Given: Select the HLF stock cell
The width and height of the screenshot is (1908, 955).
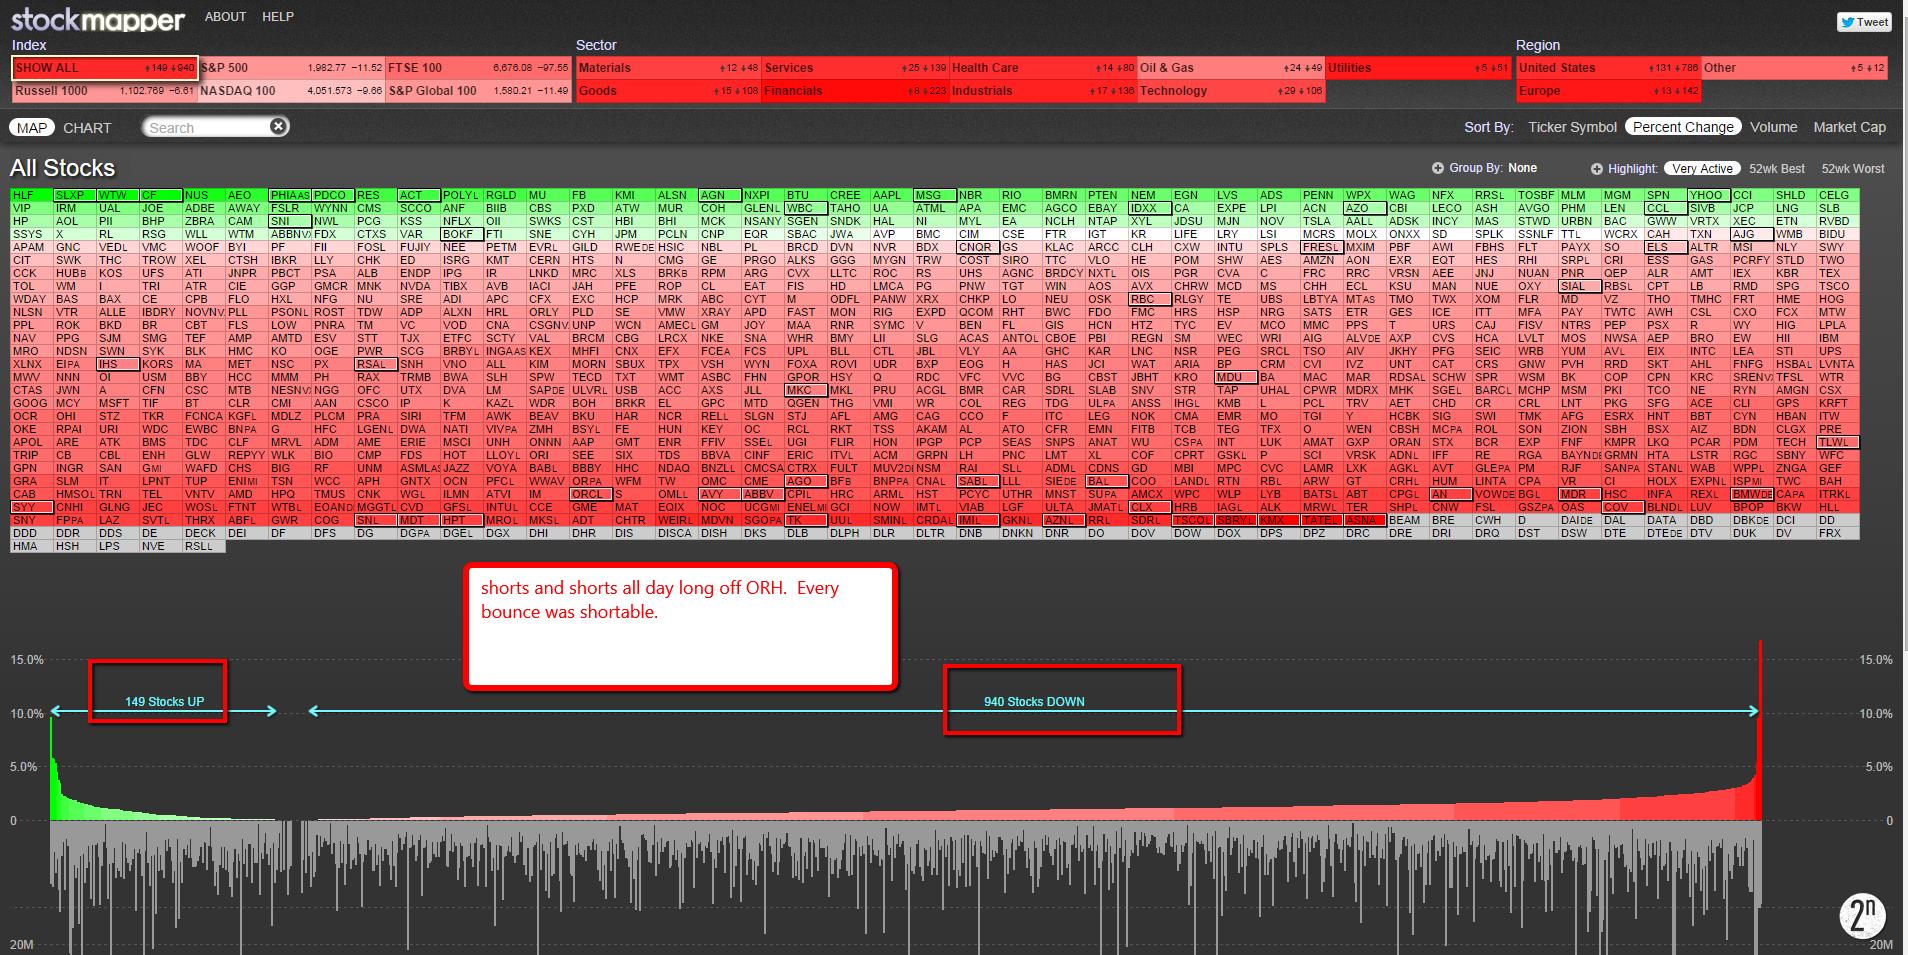Looking at the screenshot, I should tap(32, 196).
